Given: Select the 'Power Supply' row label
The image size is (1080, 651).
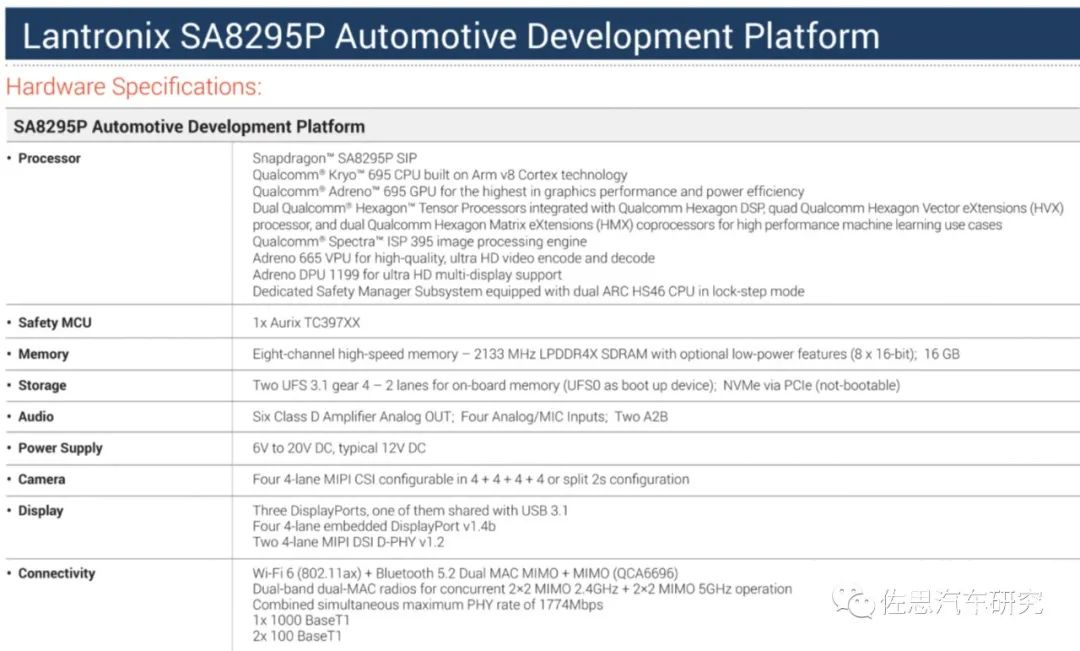Looking at the screenshot, I should tap(60, 448).
